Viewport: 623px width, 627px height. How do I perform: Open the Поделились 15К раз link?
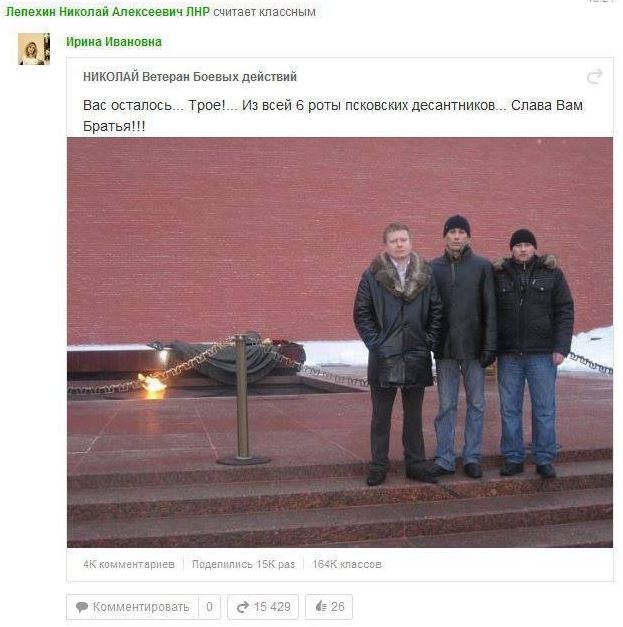coord(244,564)
